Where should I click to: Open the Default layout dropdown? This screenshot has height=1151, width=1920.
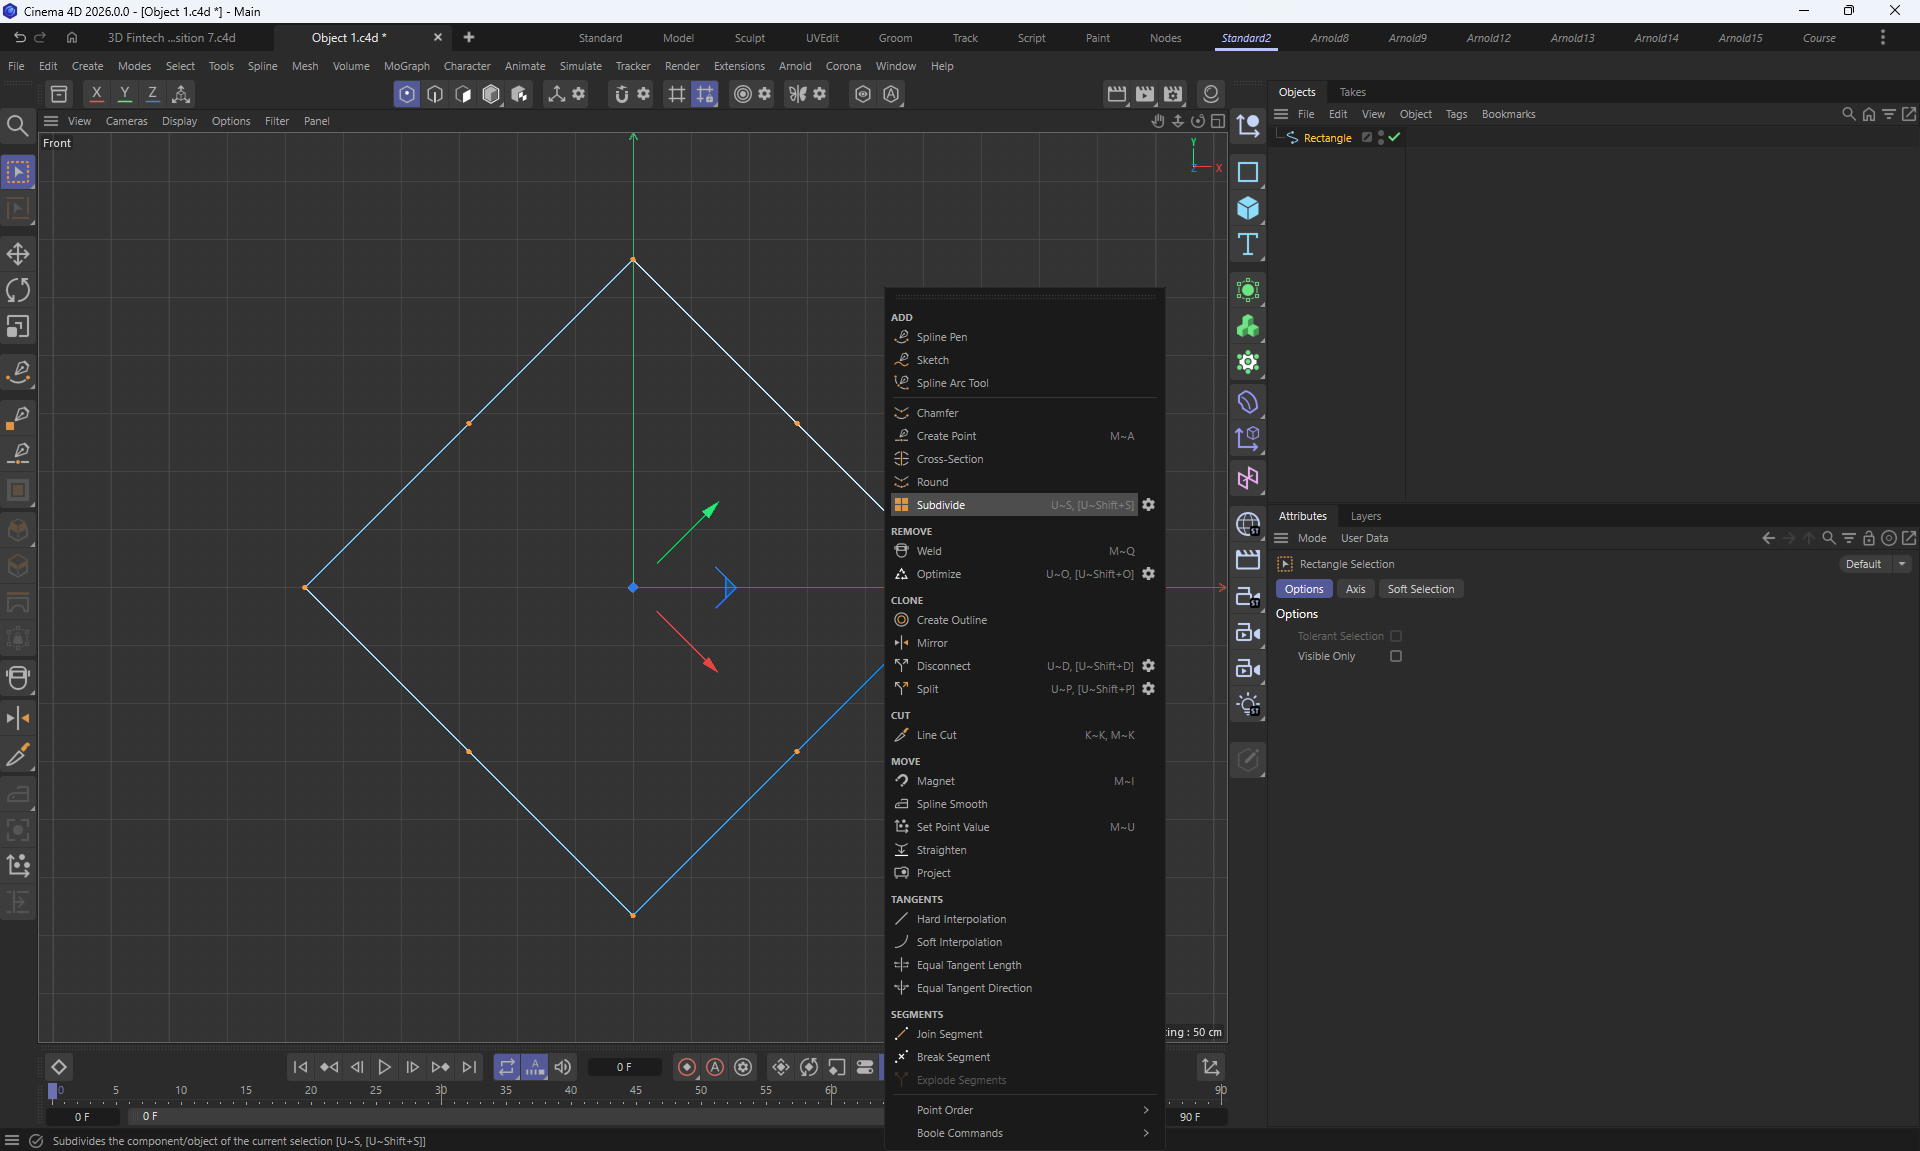1875,564
